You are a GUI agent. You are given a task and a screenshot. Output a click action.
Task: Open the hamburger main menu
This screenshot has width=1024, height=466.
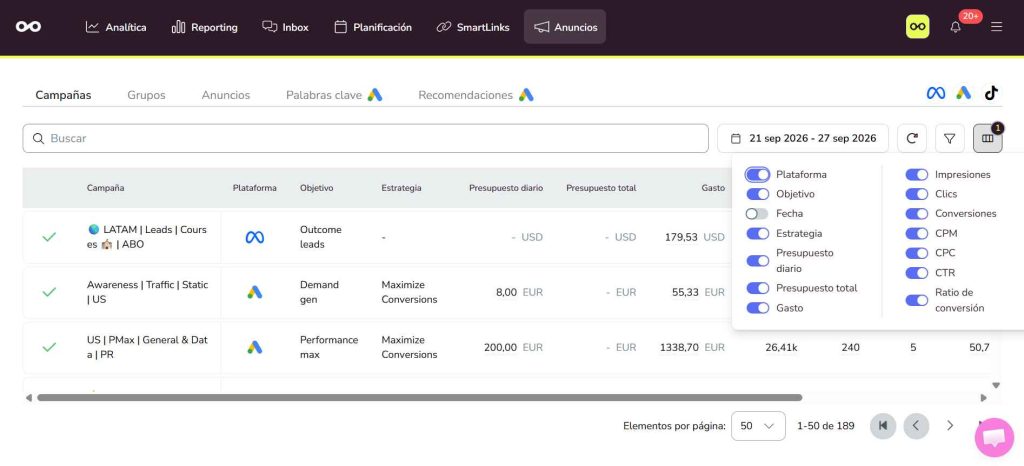996,27
